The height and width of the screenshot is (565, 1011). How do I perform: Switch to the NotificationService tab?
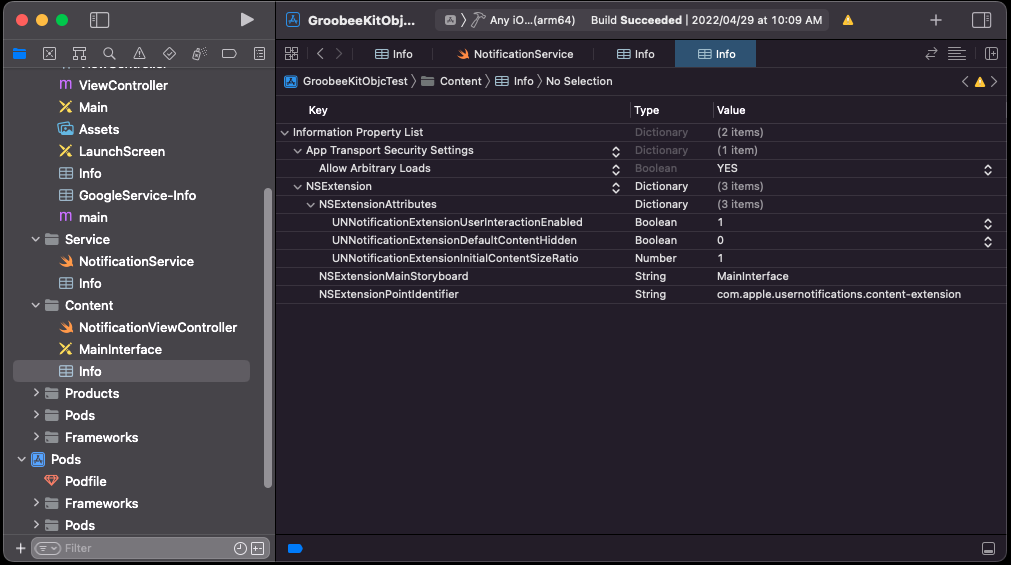(x=514, y=54)
